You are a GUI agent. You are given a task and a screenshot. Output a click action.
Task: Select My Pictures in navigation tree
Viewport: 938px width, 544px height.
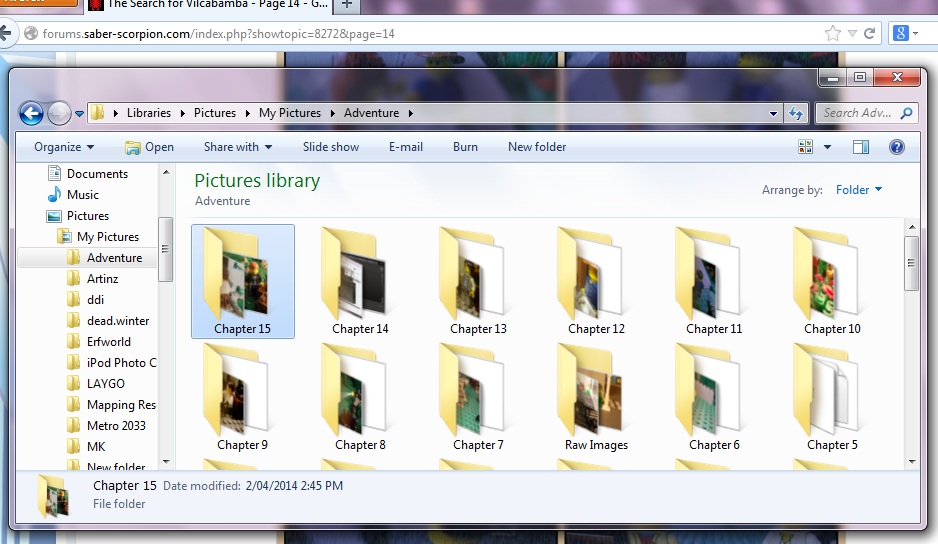(98, 237)
